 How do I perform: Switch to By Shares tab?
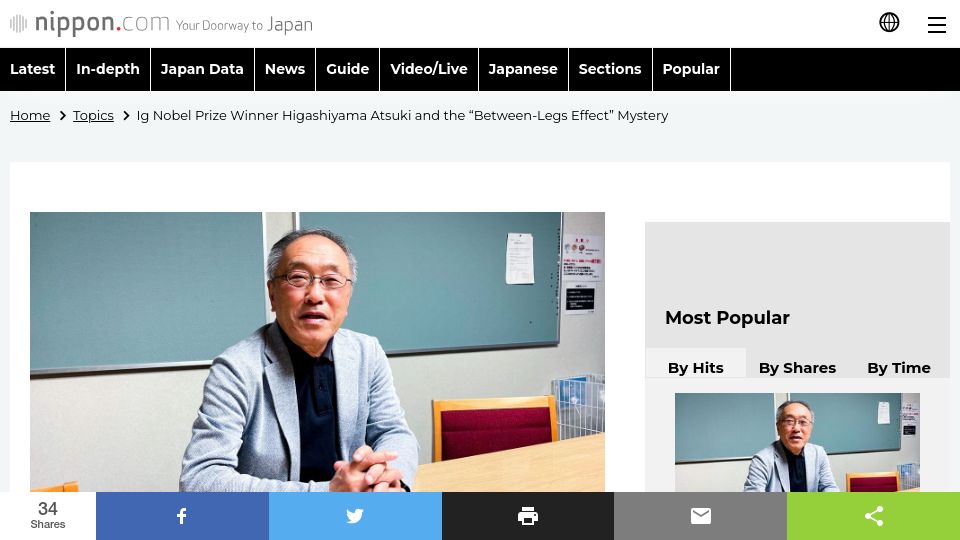pyautogui.click(x=797, y=367)
